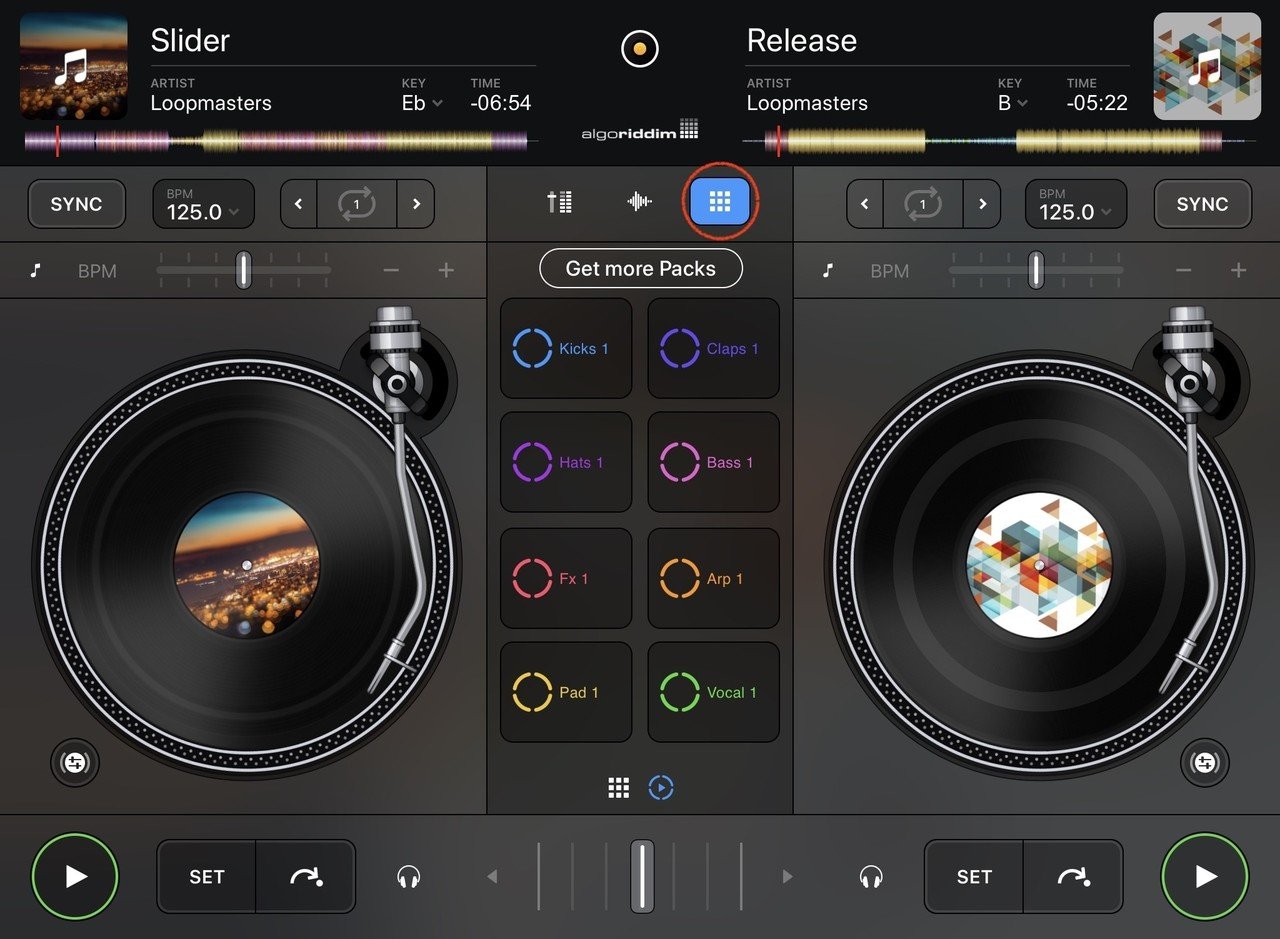
Task: Trigger the Fx 1 sample pad
Action: (566, 578)
